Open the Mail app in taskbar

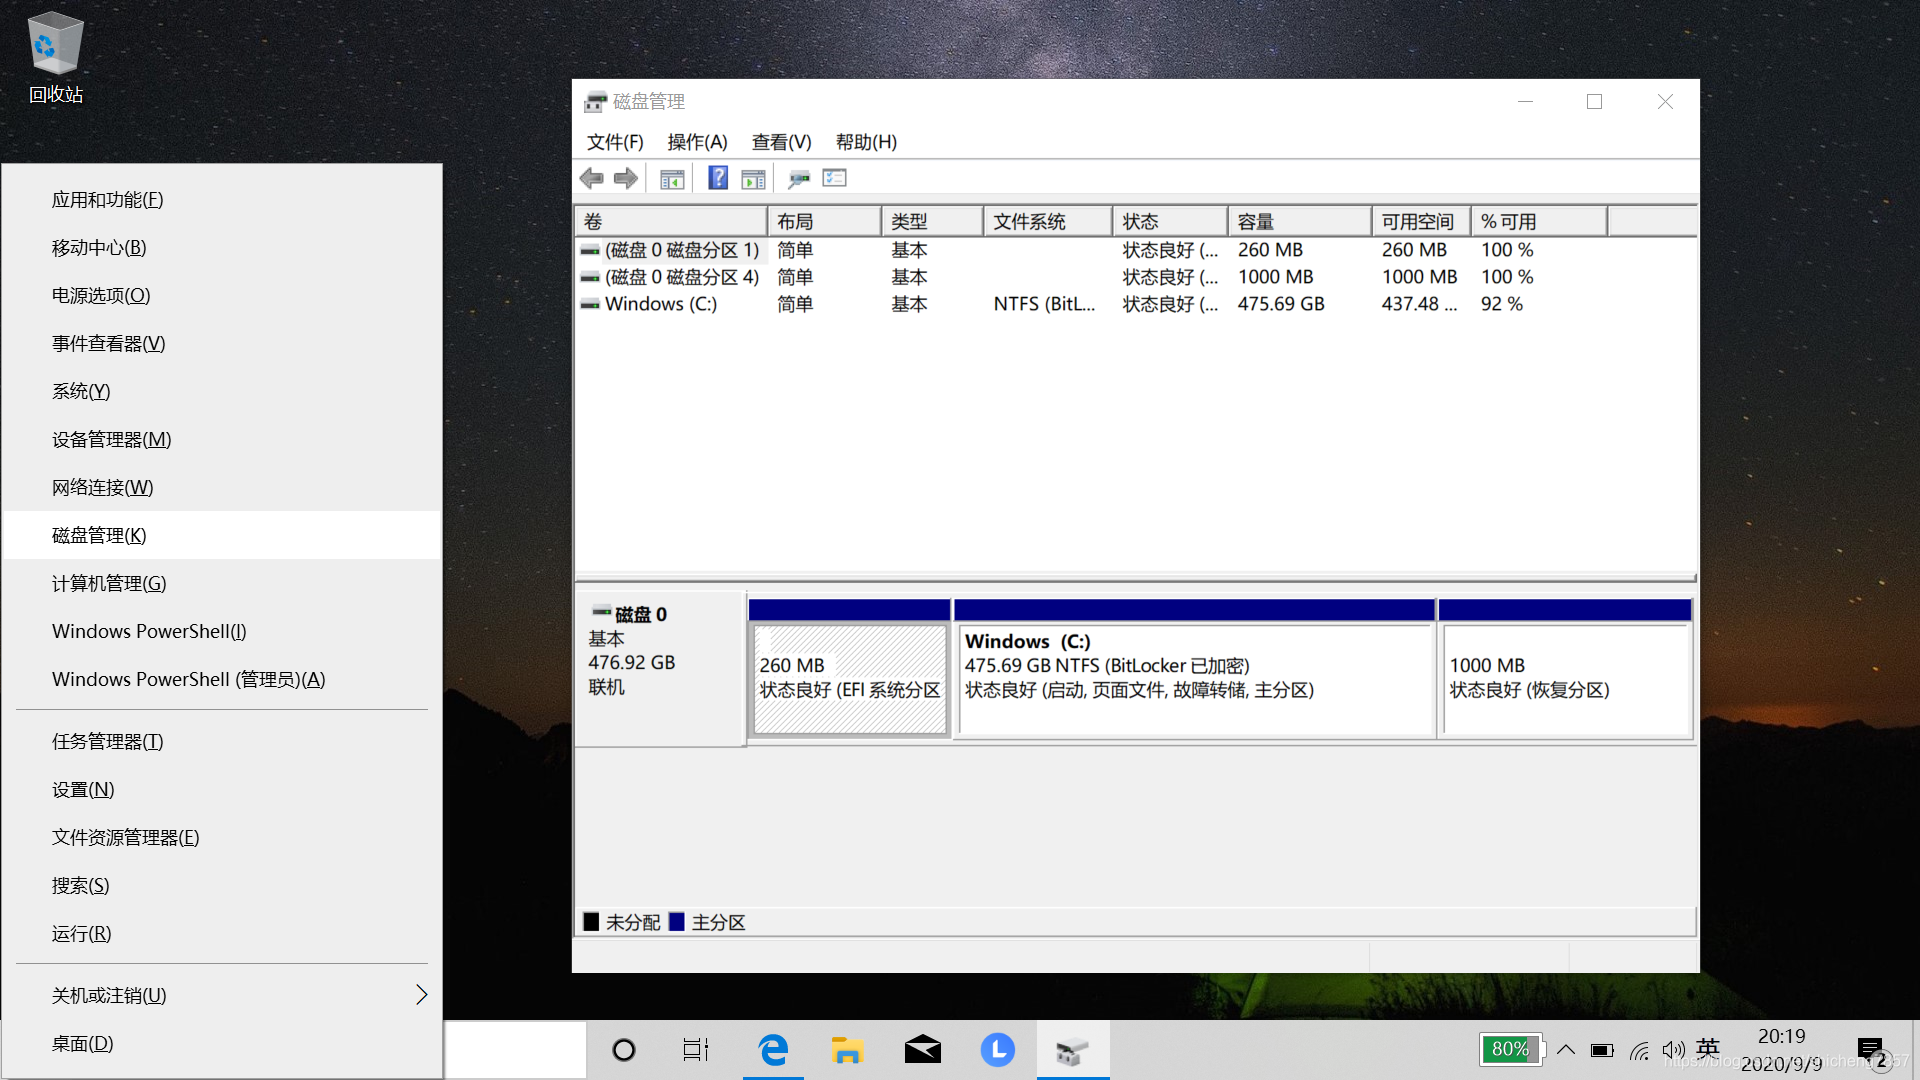click(x=922, y=1050)
